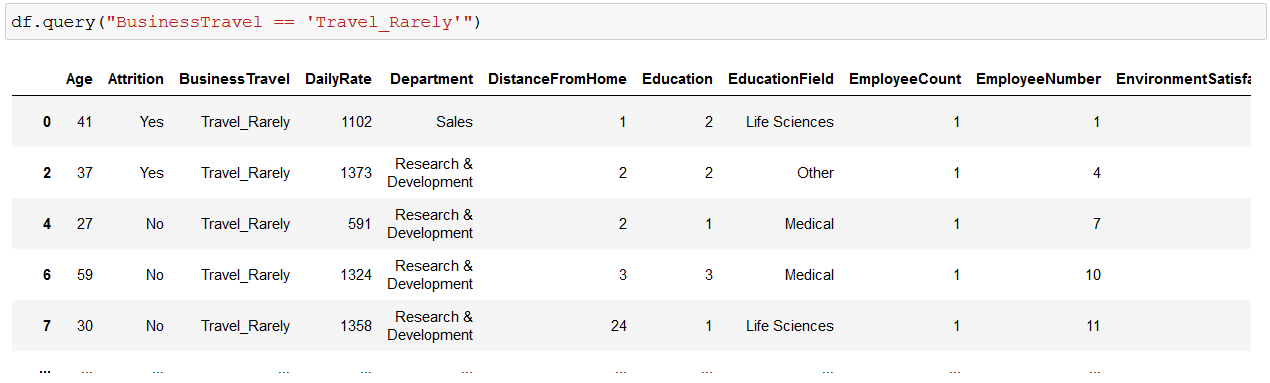The width and height of the screenshot is (1270, 383).
Task: Select row index 4 label
Action: [47, 224]
